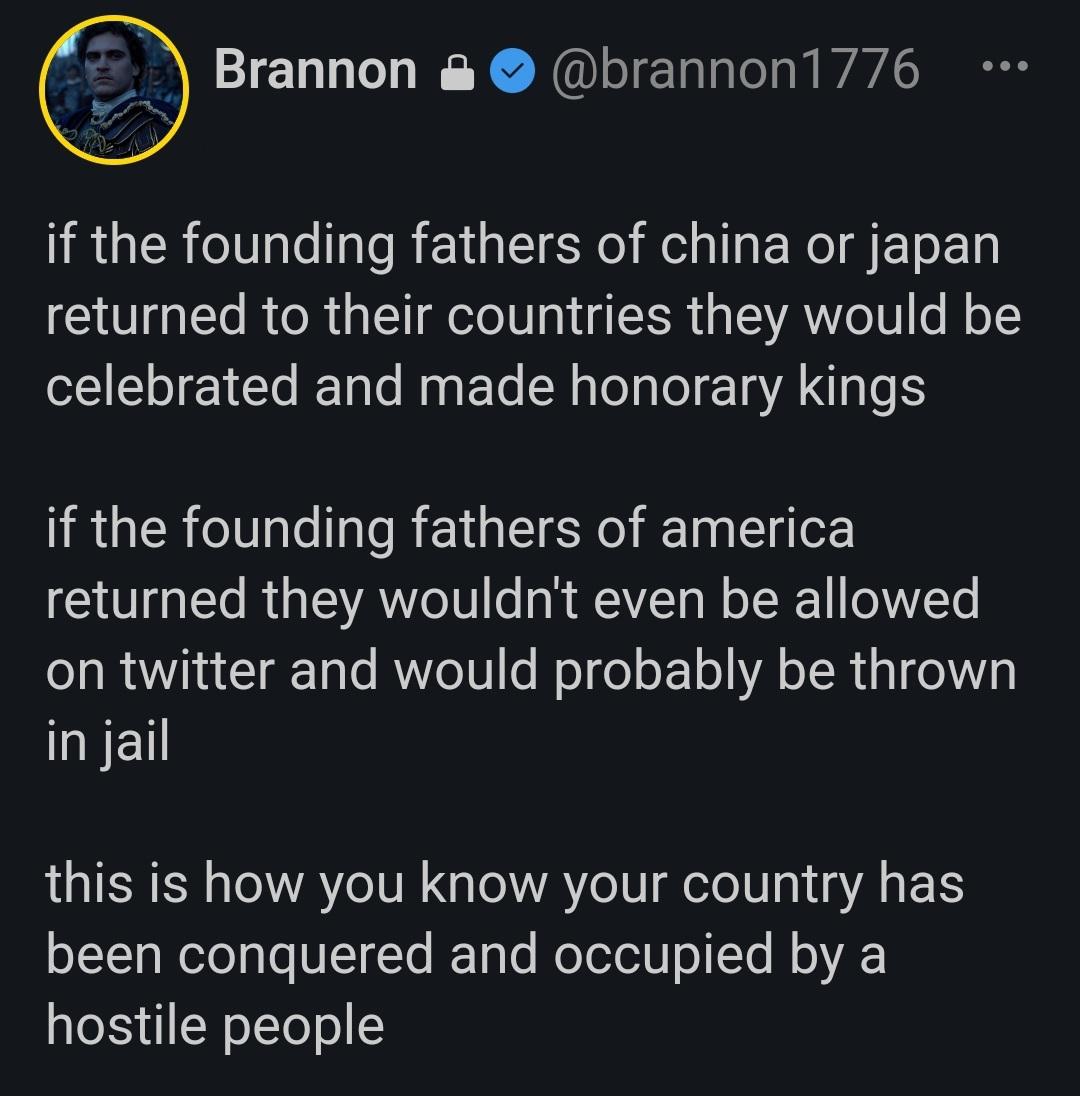Open Brannon's profile picture
The width and height of the screenshot is (1080, 1096).
[114, 90]
